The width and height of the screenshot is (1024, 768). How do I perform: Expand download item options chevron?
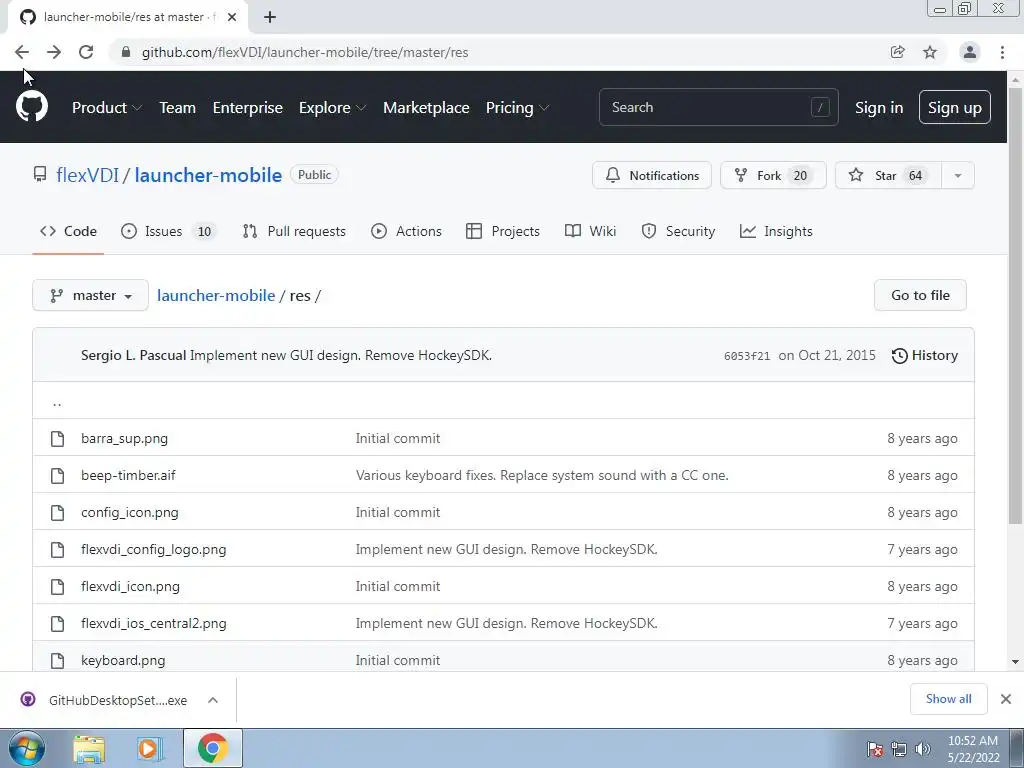[x=213, y=700]
